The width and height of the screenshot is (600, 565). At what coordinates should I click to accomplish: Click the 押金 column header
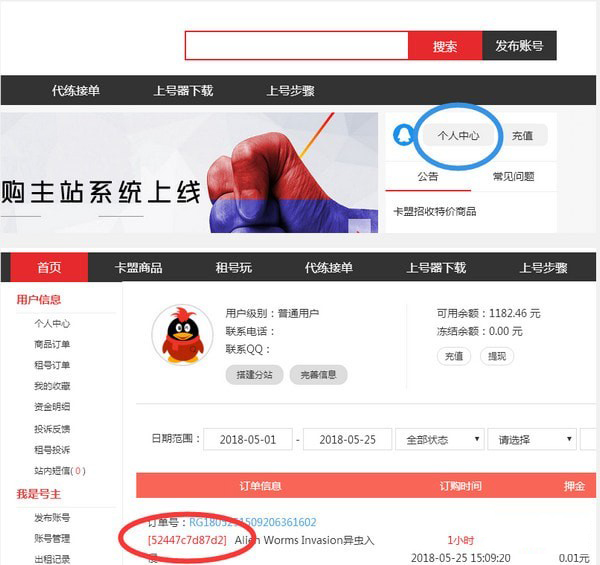coord(574,486)
